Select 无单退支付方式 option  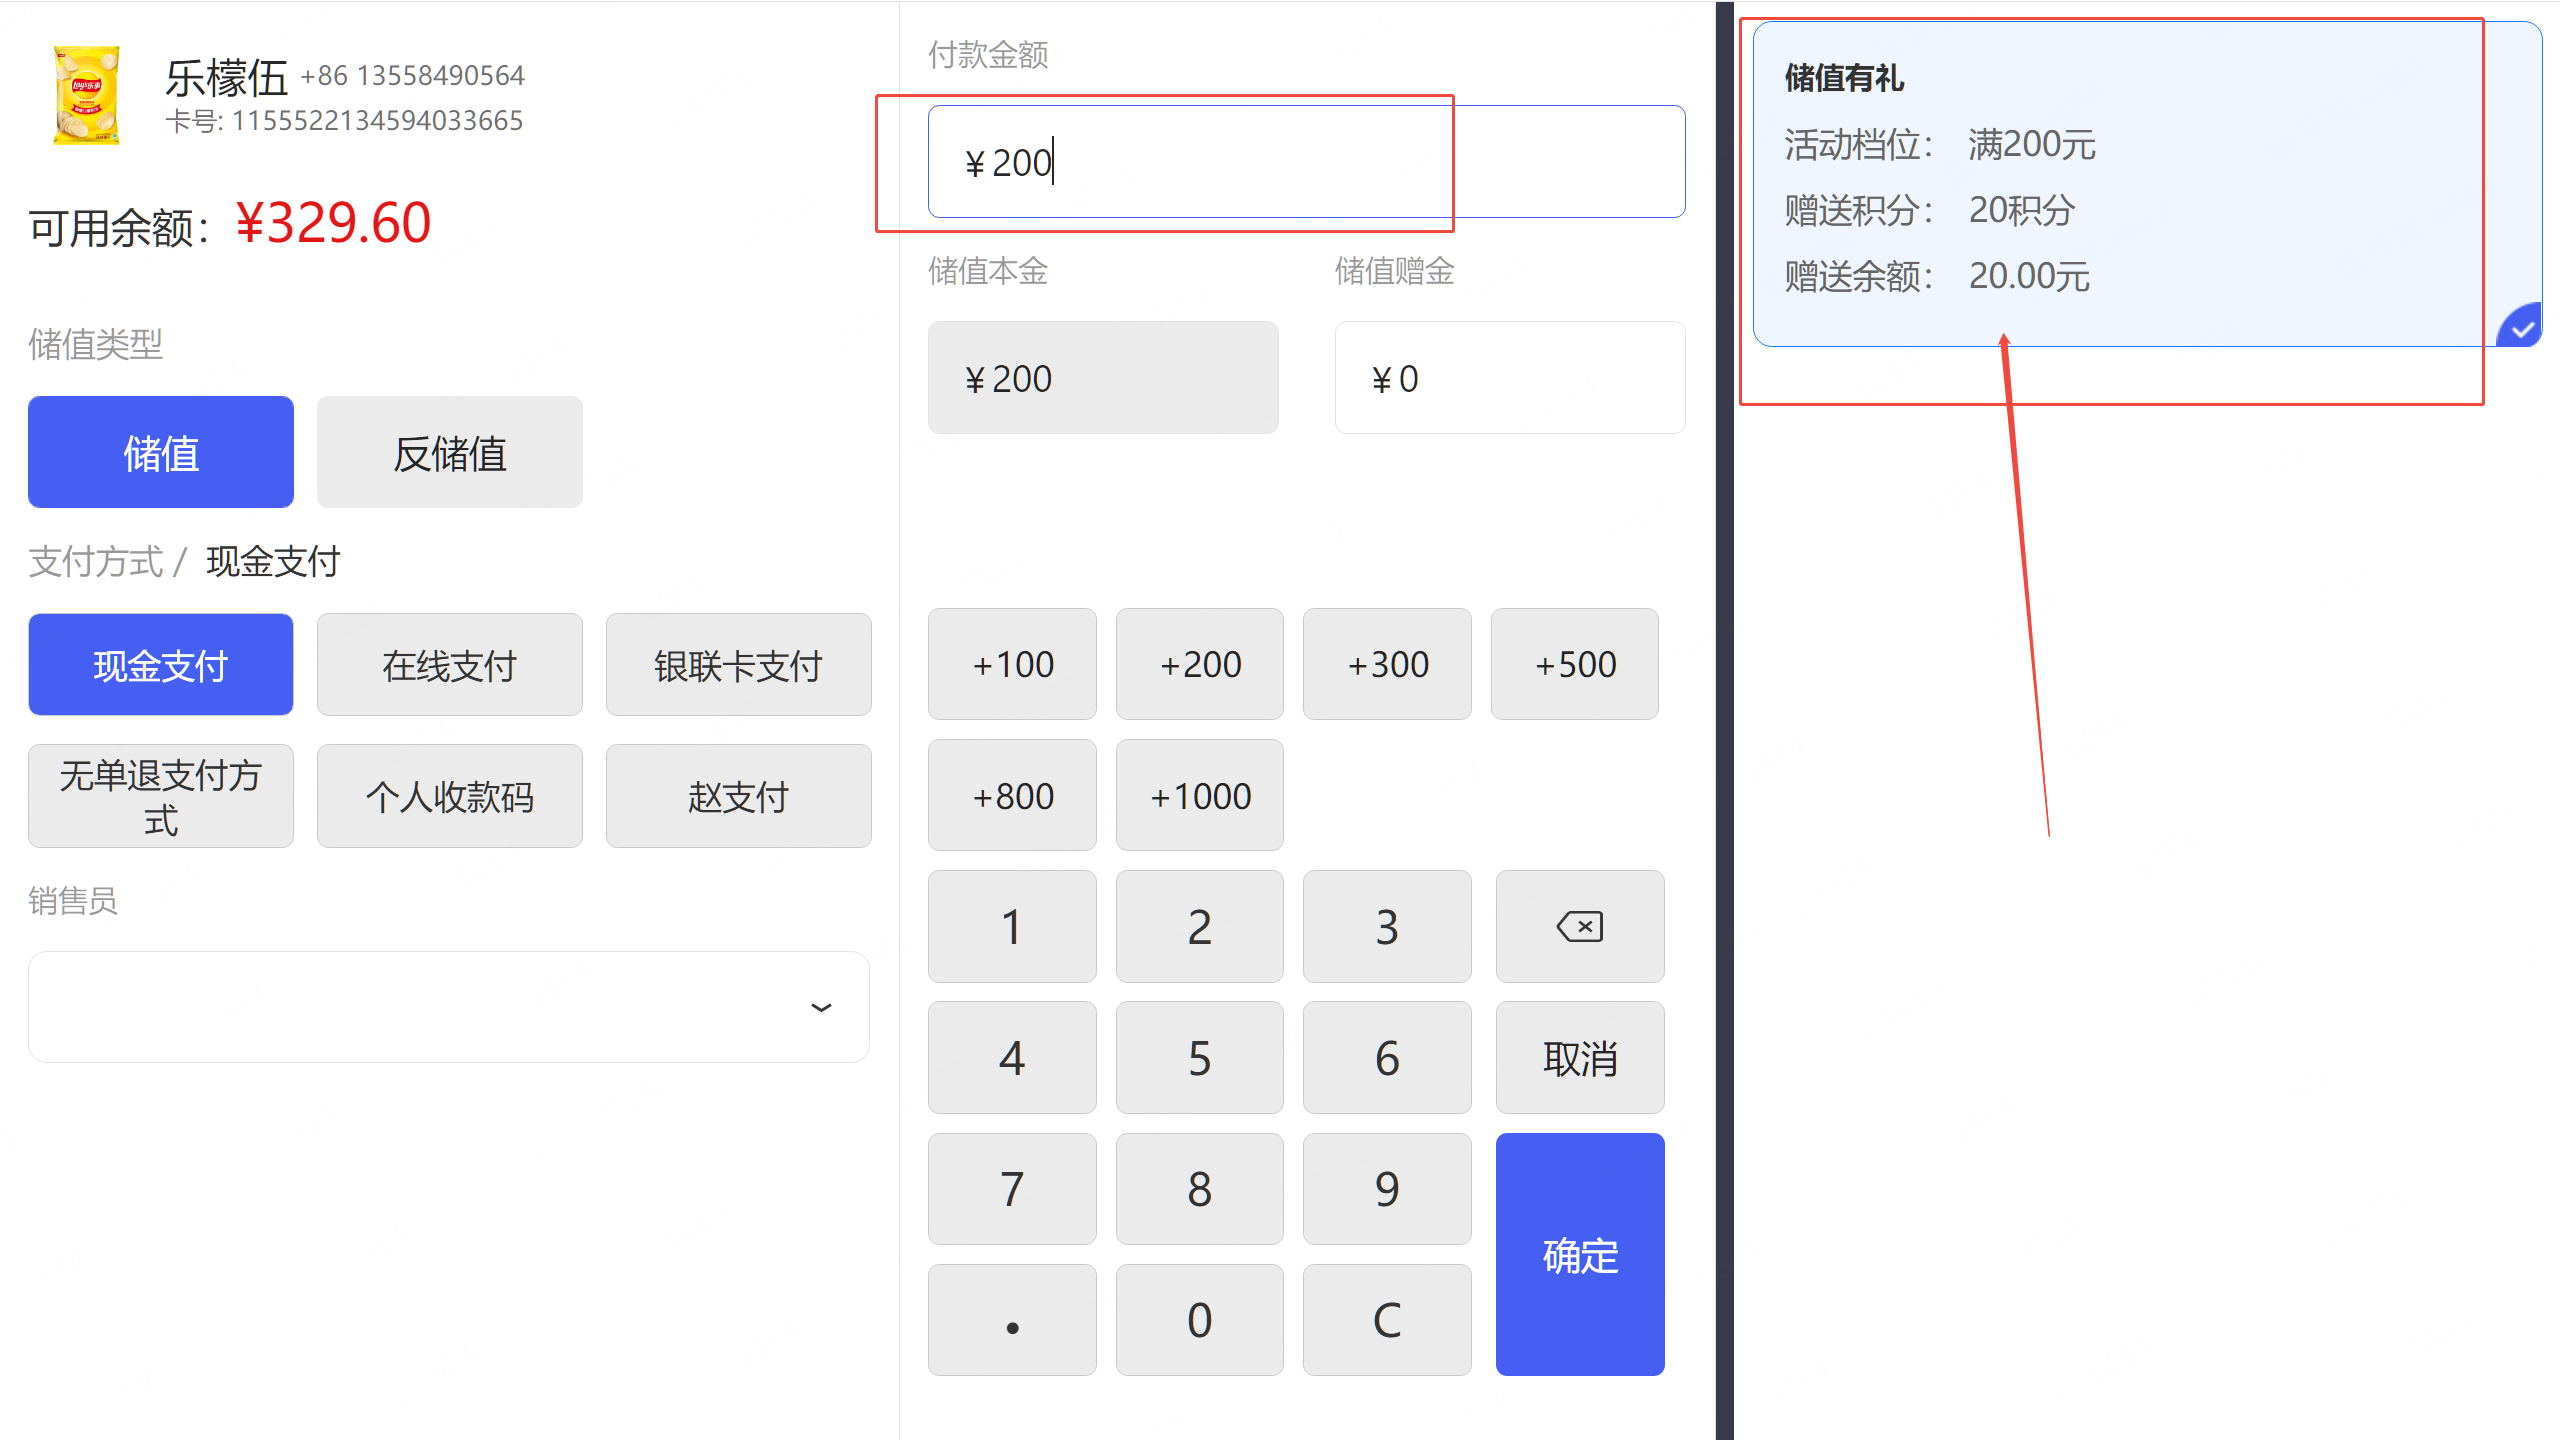(x=160, y=796)
